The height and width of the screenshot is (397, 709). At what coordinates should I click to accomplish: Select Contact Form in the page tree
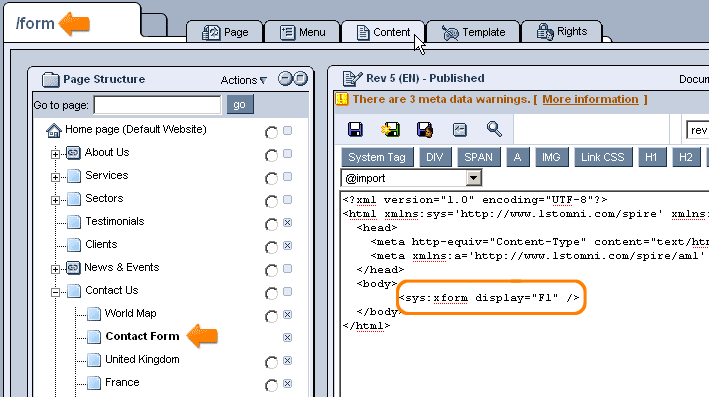pyautogui.click(x=142, y=336)
